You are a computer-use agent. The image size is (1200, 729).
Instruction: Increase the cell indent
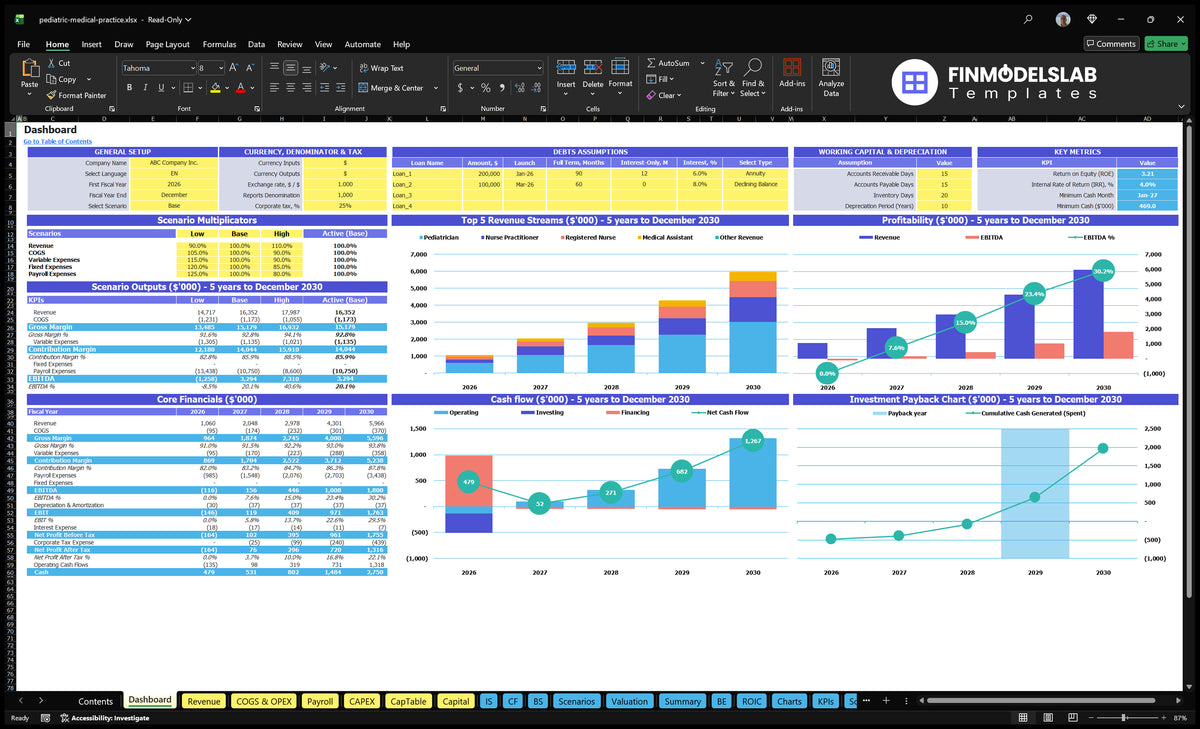pyautogui.click(x=341, y=87)
